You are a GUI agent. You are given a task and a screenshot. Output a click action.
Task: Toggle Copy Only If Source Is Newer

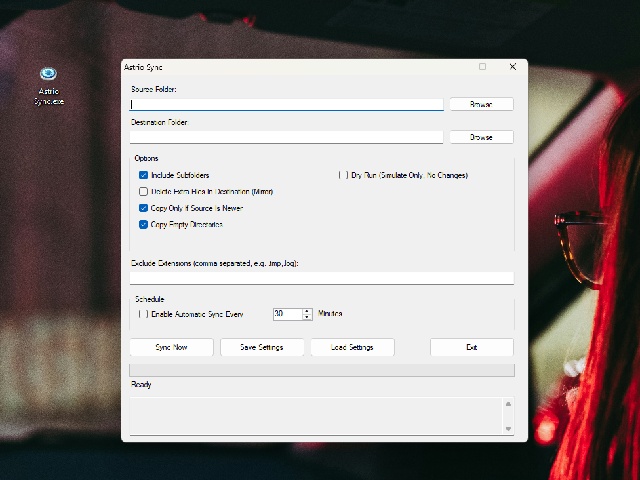[x=143, y=208]
